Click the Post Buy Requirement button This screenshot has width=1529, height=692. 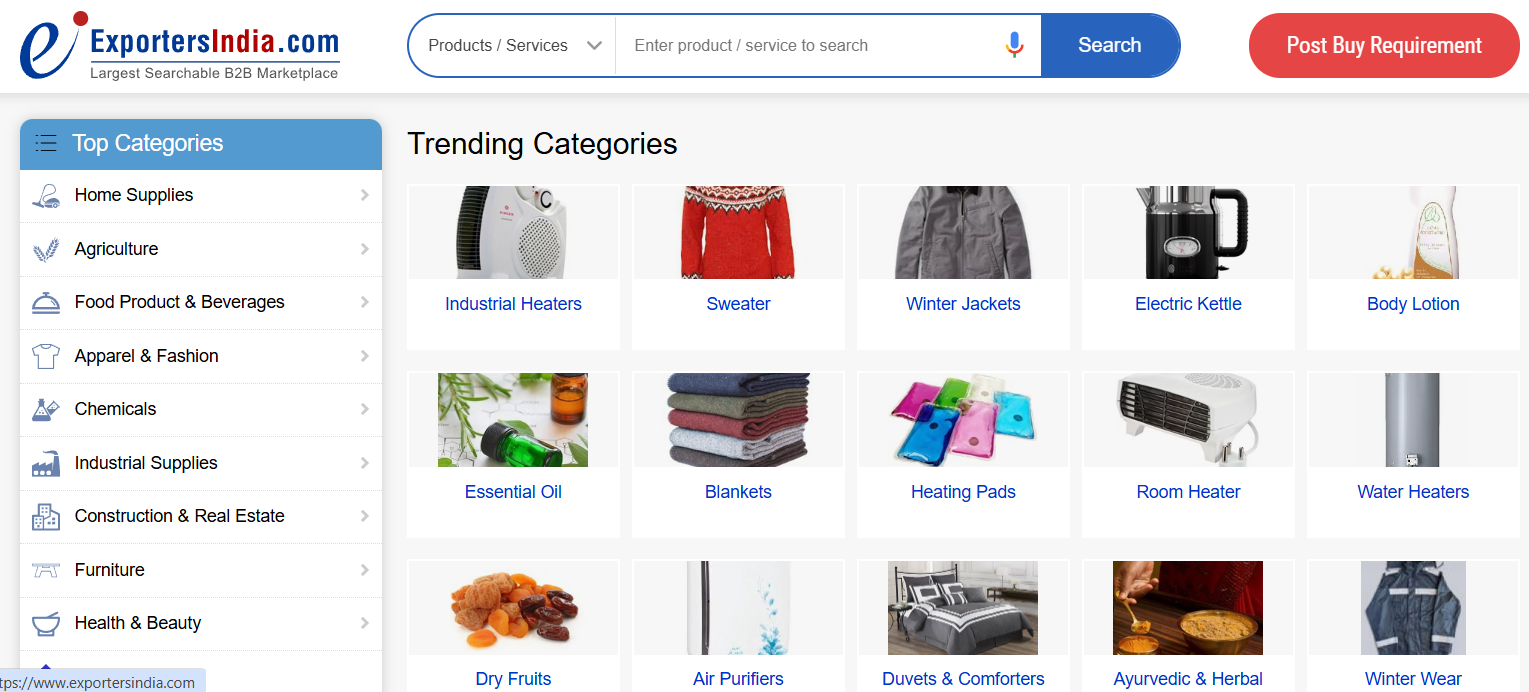[x=1384, y=46]
